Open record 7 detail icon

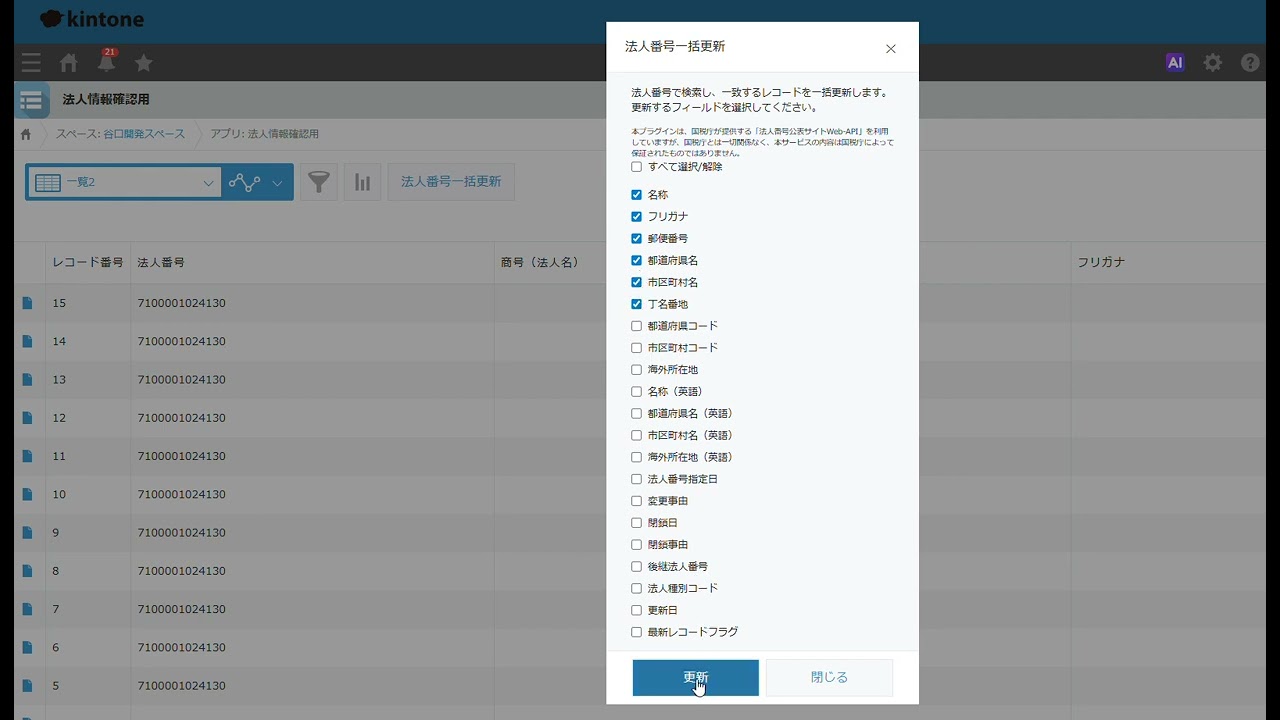click(x=28, y=609)
